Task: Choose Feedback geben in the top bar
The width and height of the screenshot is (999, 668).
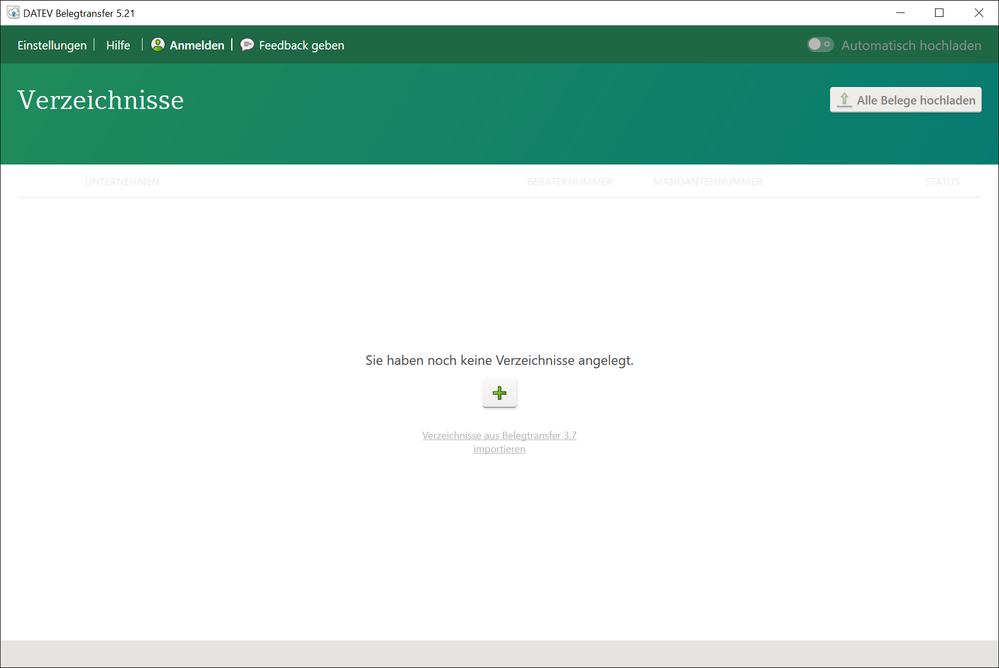Action: pyautogui.click(x=301, y=45)
